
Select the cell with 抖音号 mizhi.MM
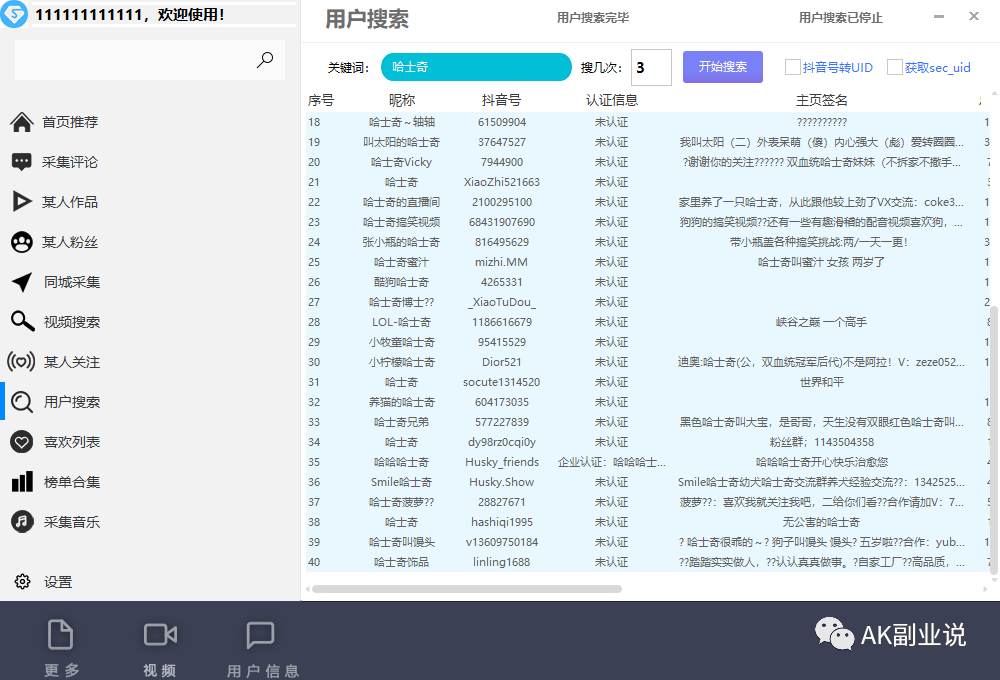coord(501,262)
